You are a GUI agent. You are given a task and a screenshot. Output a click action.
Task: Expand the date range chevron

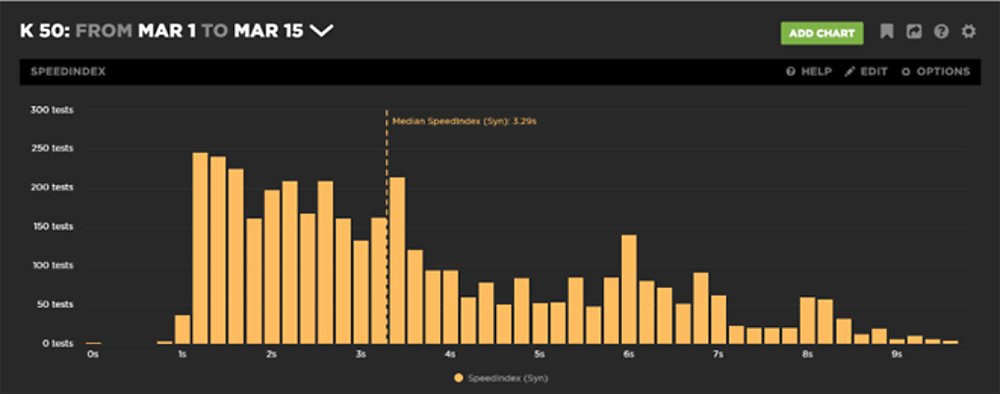322,31
